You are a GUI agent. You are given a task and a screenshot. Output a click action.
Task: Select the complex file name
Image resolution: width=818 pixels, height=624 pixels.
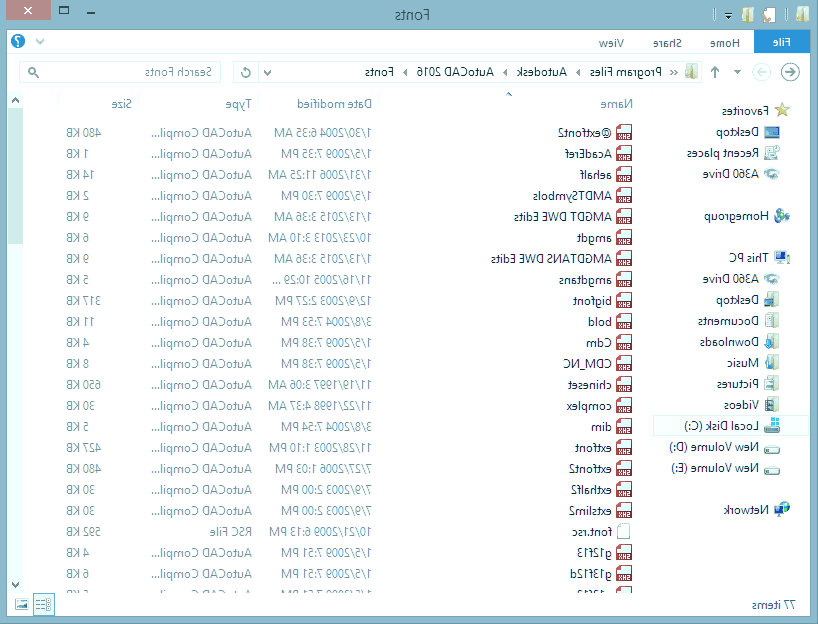[x=589, y=406]
